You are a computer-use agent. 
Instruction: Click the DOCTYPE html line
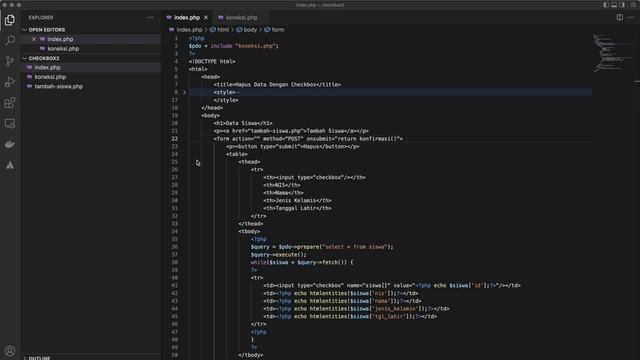click(212, 62)
